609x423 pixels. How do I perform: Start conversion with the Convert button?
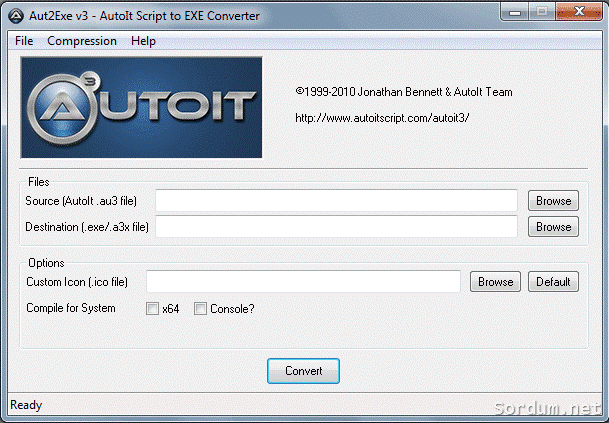click(303, 371)
